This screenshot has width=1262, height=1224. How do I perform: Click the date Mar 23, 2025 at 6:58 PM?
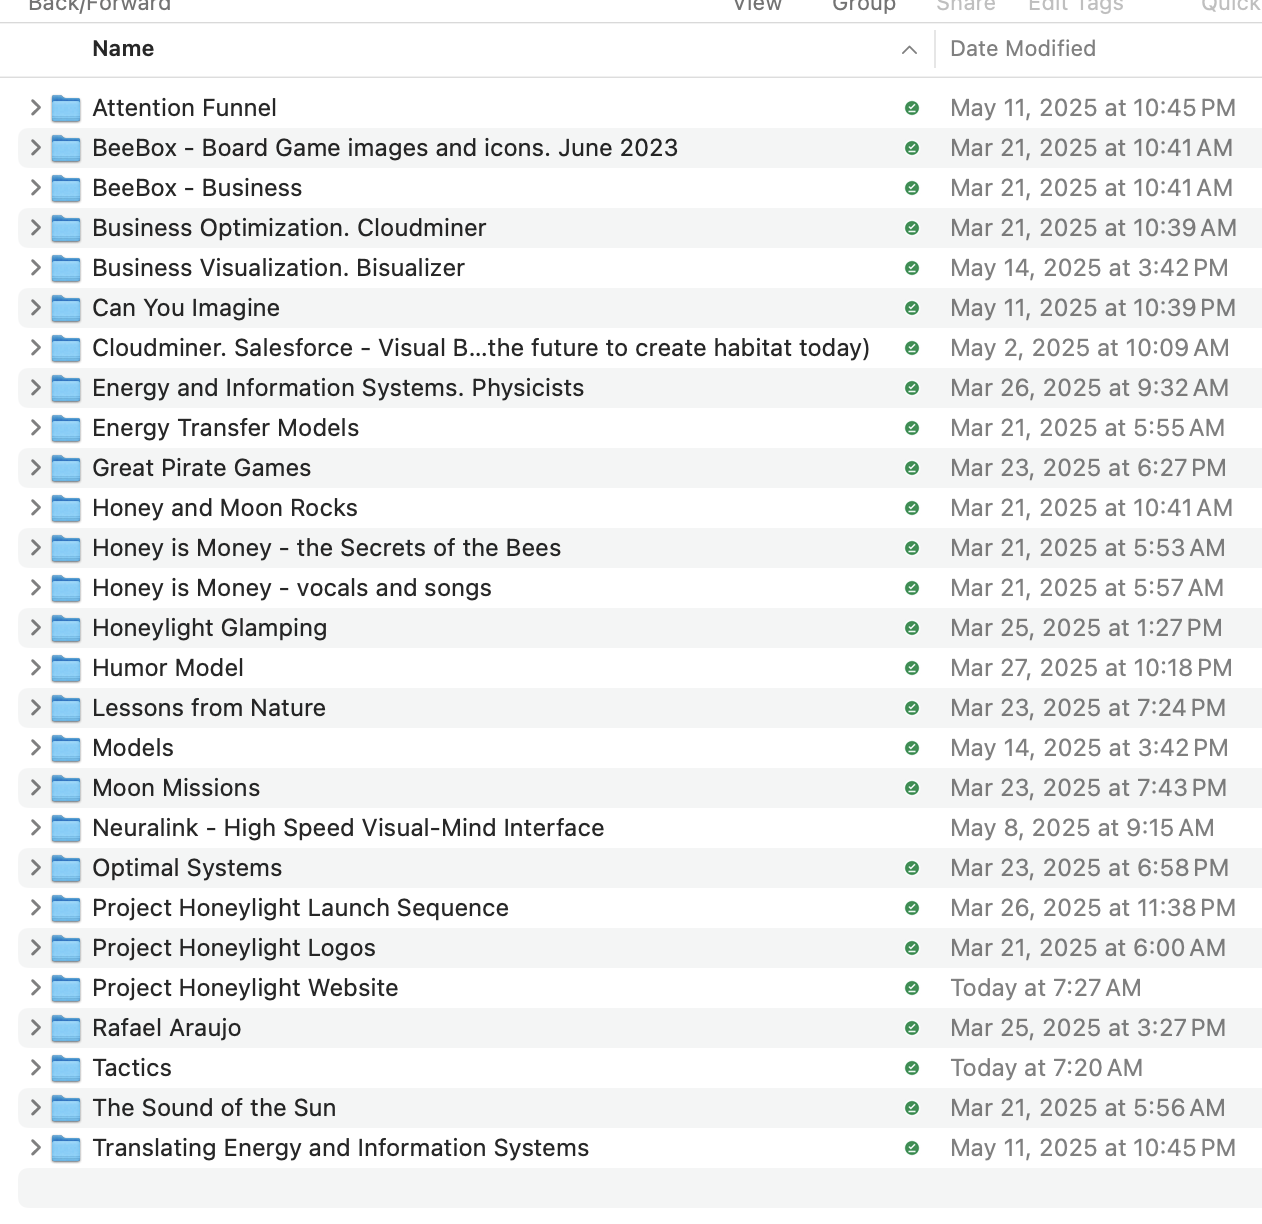pyautogui.click(x=1089, y=868)
